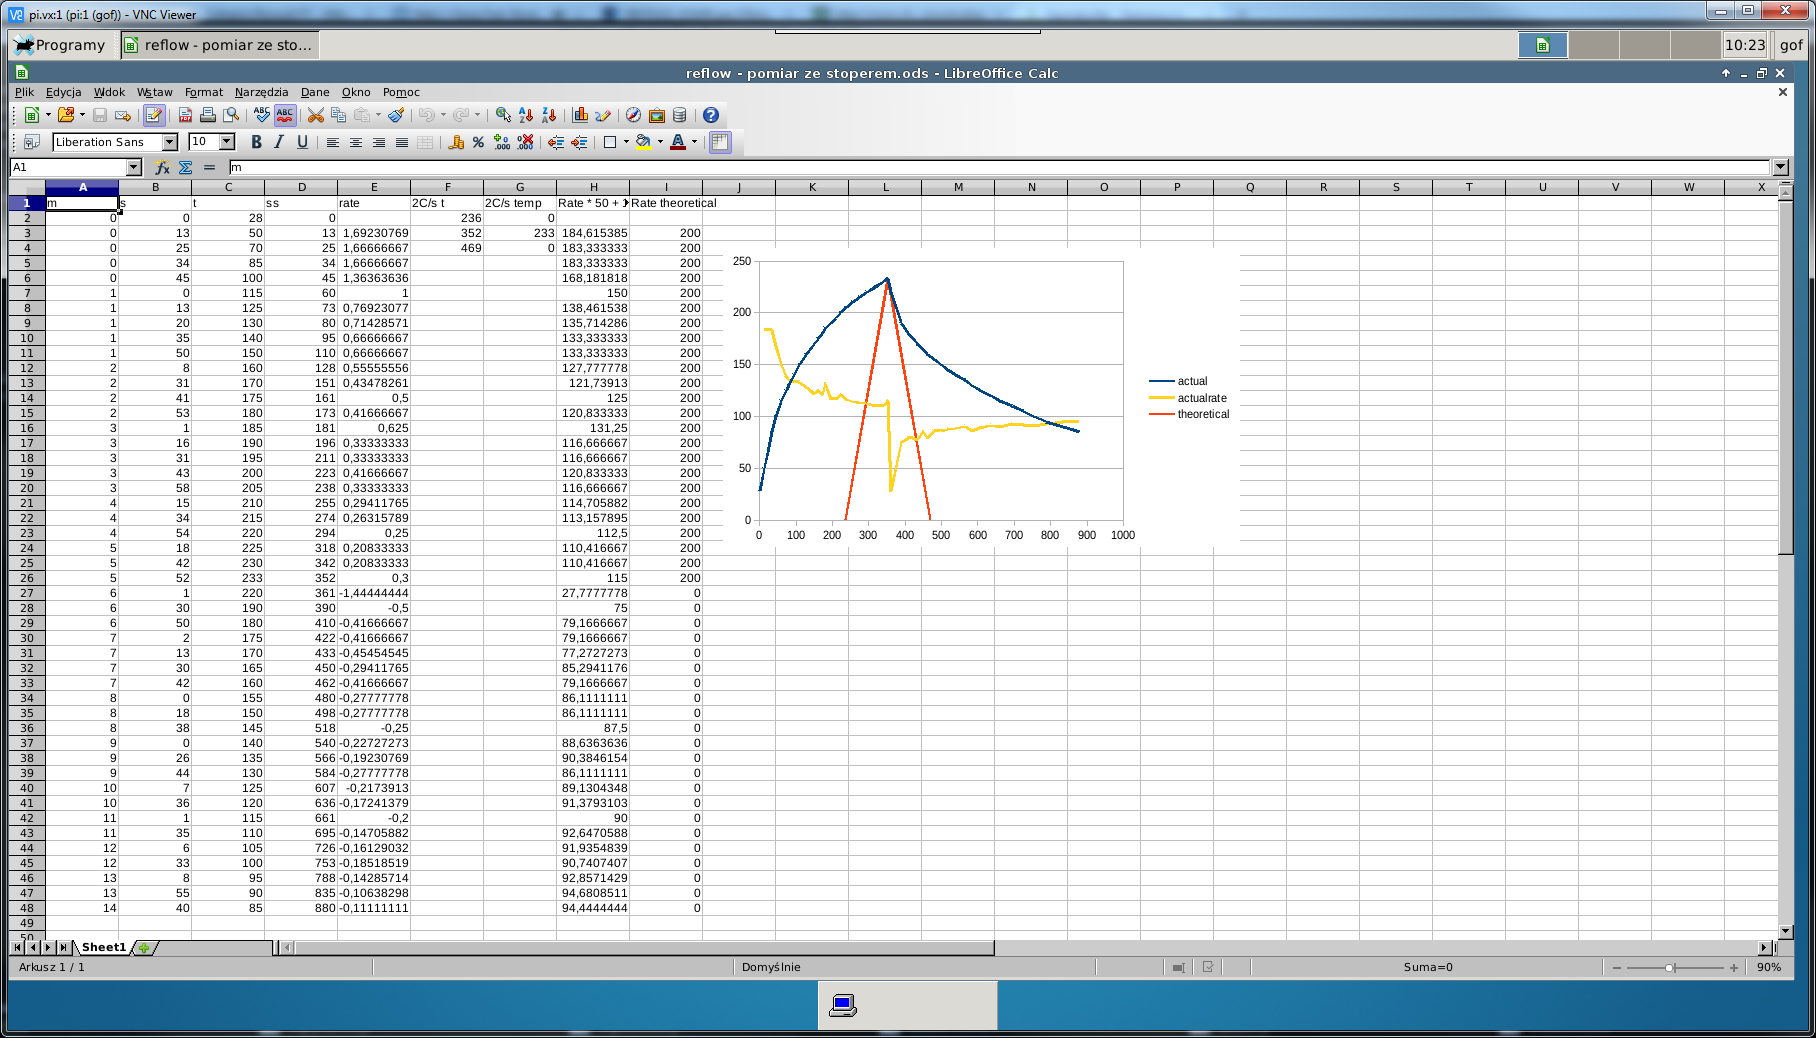Image resolution: width=1816 pixels, height=1038 pixels.
Task: Align text left
Action: pyautogui.click(x=333, y=142)
